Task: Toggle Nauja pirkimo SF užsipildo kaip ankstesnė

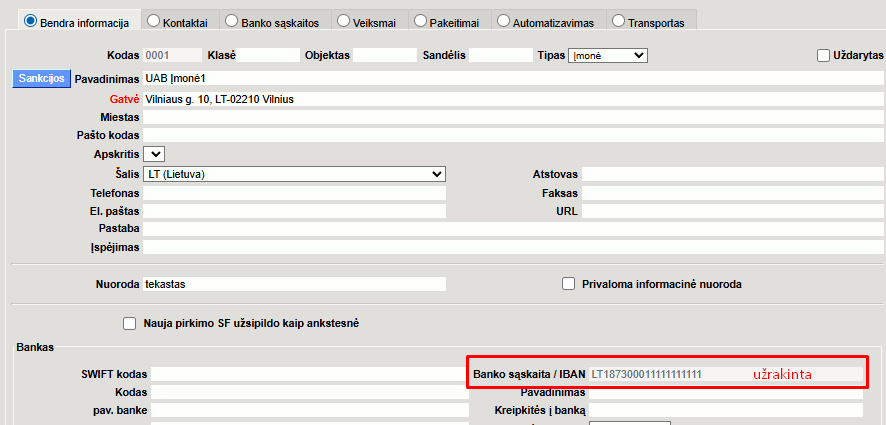Action: point(129,323)
